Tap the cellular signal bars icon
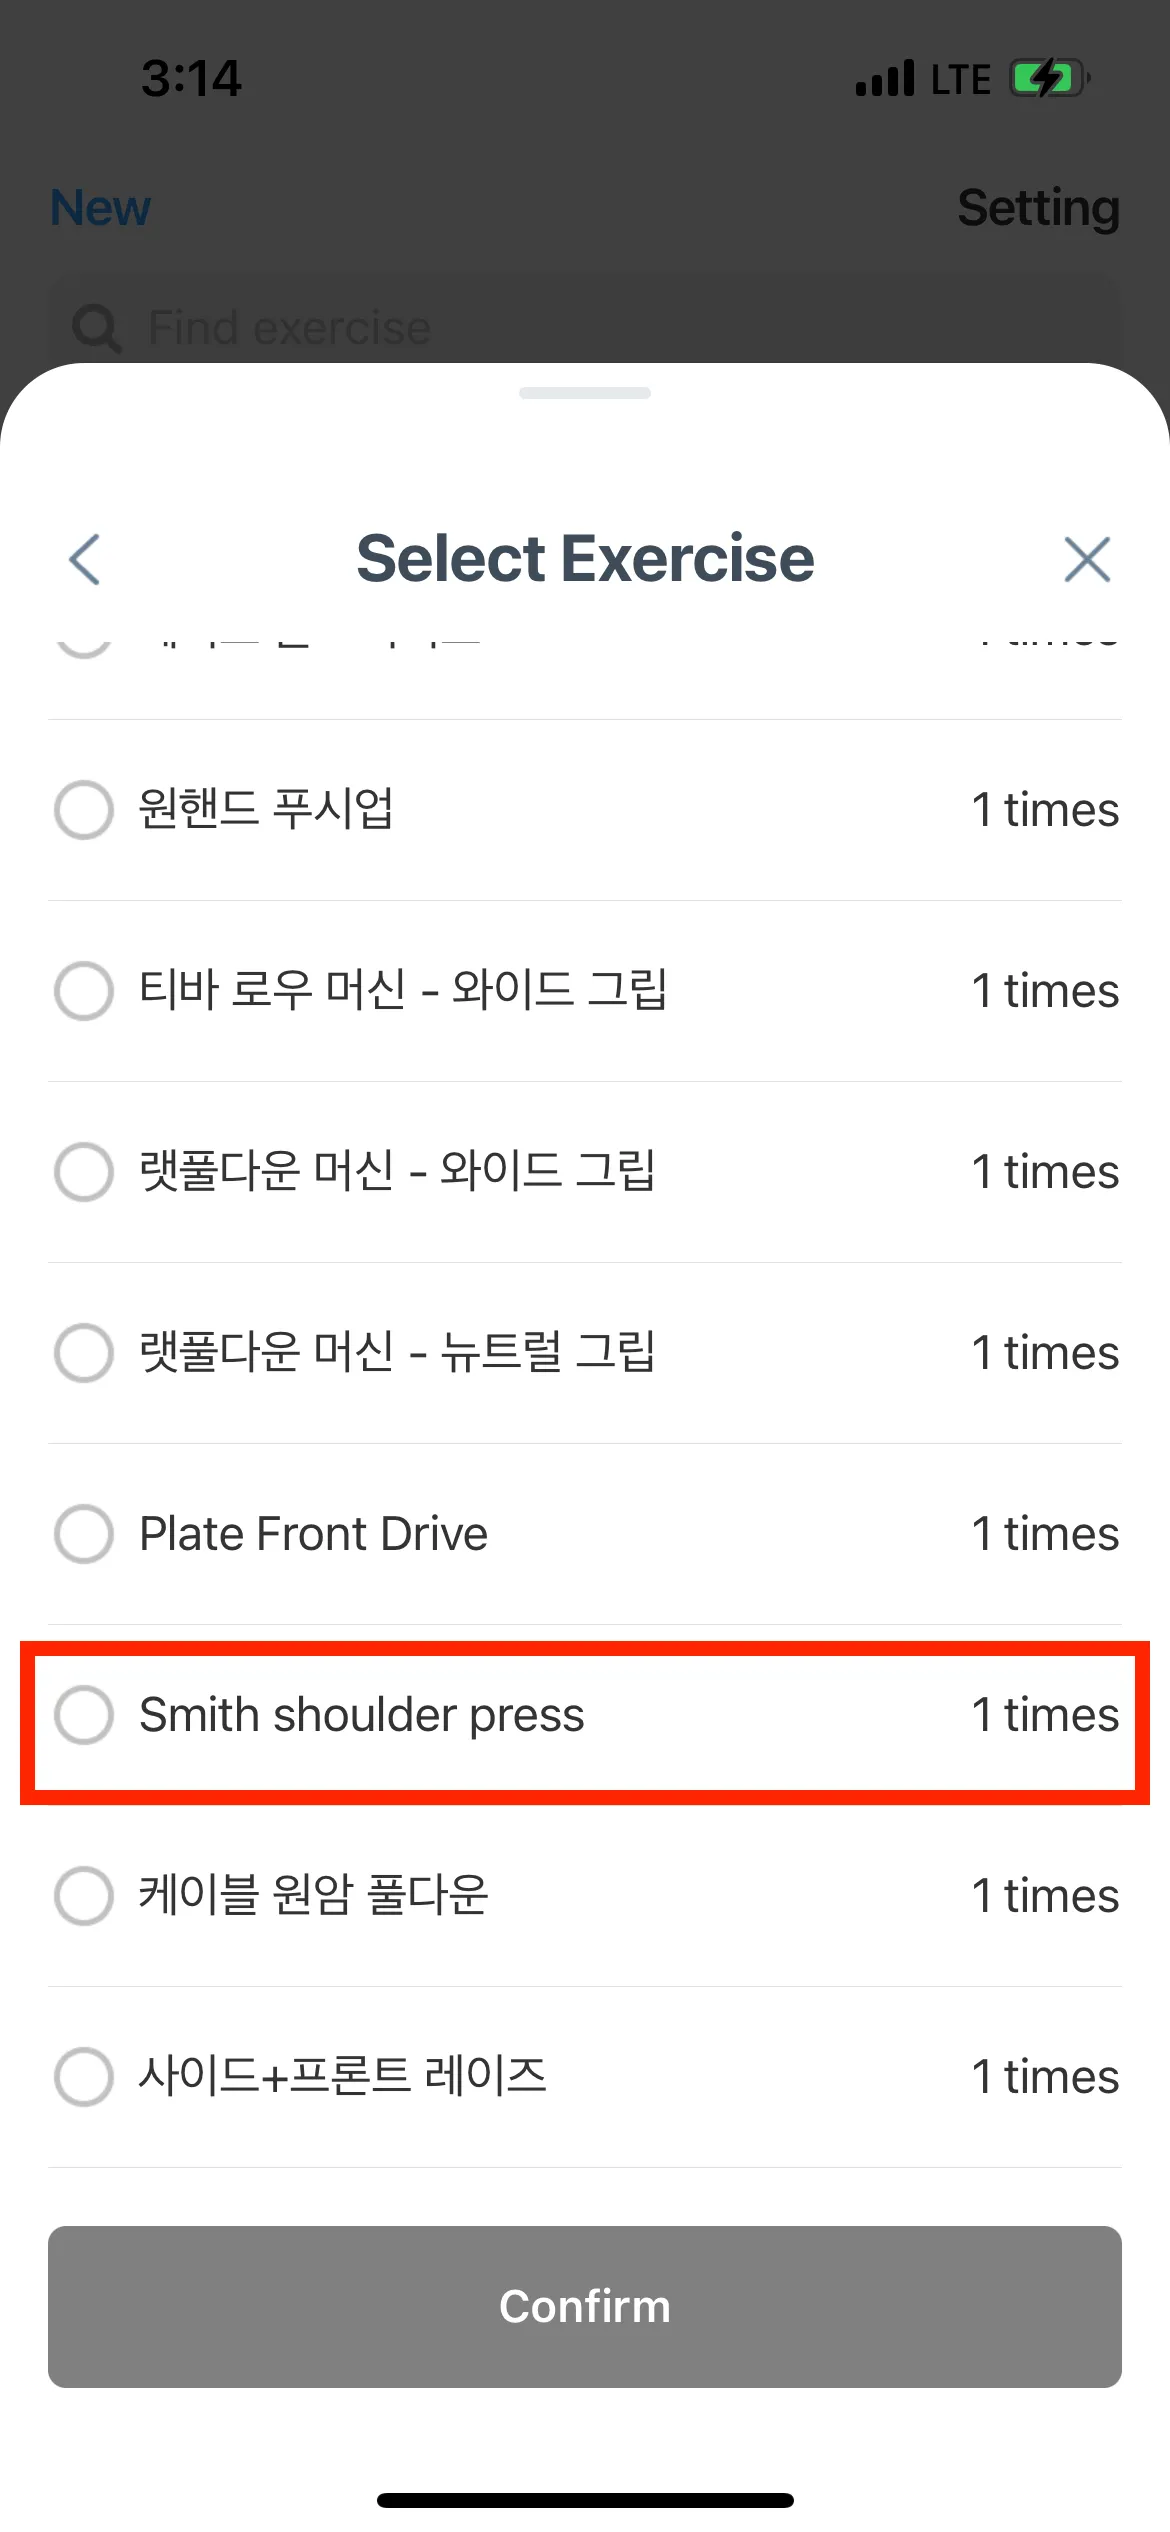The height and width of the screenshot is (2532, 1170). (x=885, y=78)
